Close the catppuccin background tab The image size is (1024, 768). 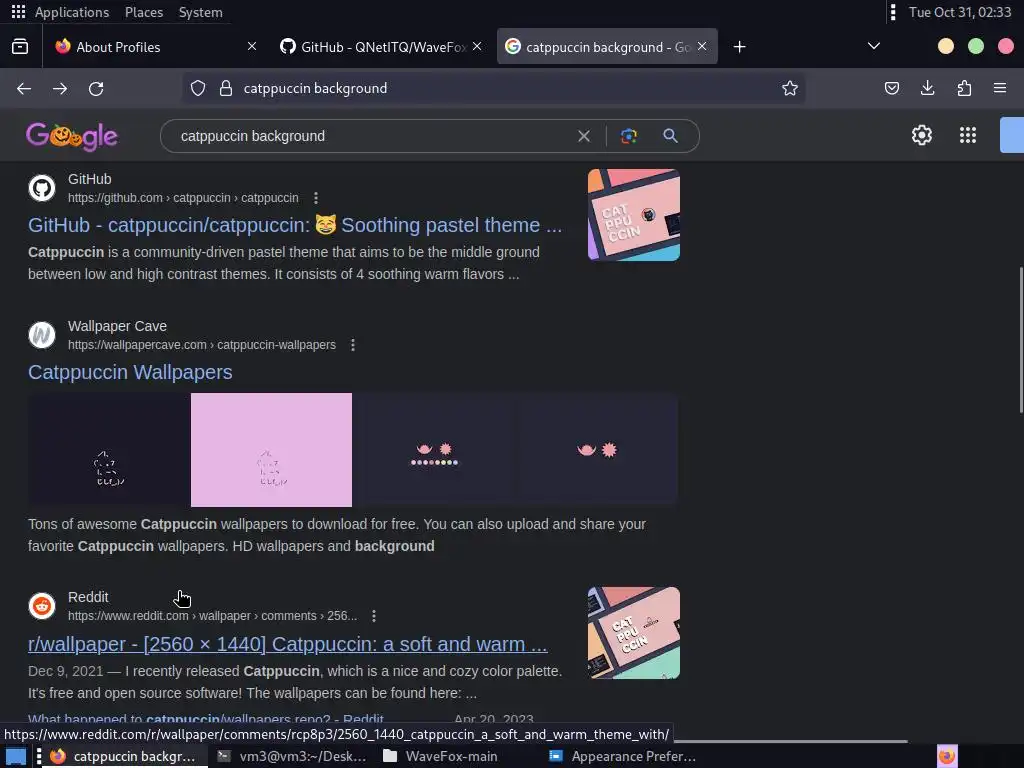(702, 46)
